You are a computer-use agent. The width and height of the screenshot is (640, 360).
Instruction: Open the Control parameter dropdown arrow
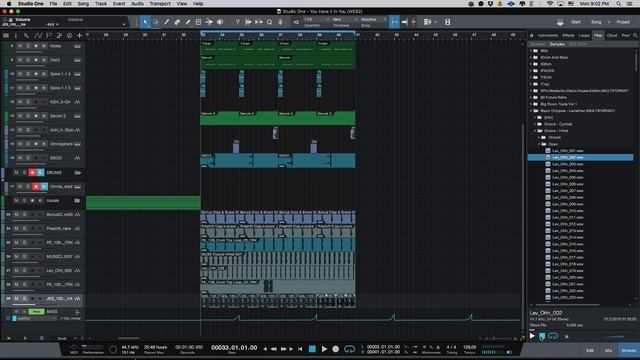(x=124, y=24)
